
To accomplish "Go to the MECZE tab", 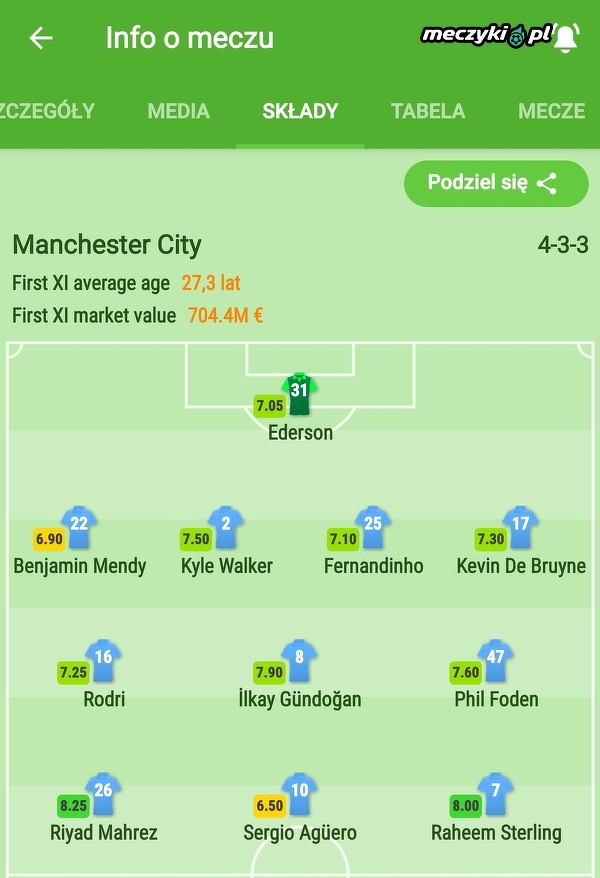I will coord(552,111).
